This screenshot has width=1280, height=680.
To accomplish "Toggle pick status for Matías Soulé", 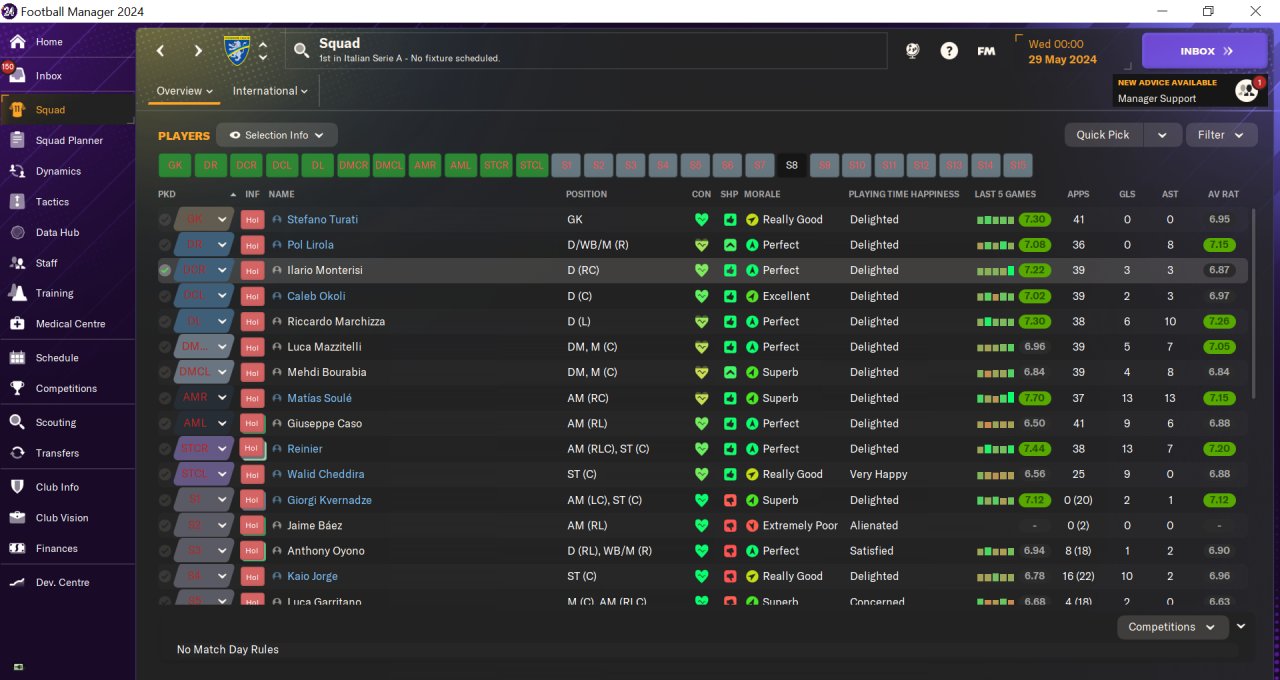I will pos(165,398).
